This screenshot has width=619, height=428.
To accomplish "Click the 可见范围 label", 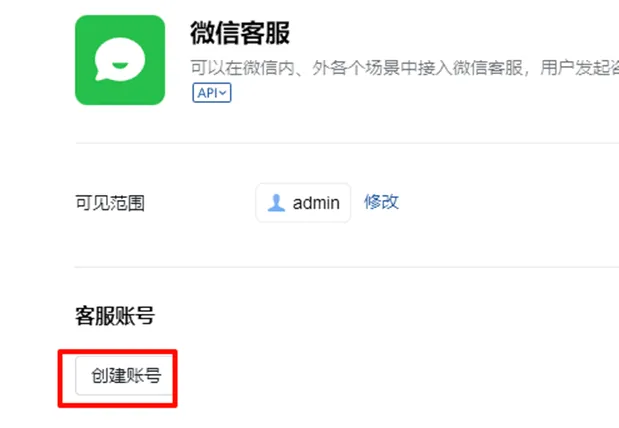I will pyautogui.click(x=110, y=203).
